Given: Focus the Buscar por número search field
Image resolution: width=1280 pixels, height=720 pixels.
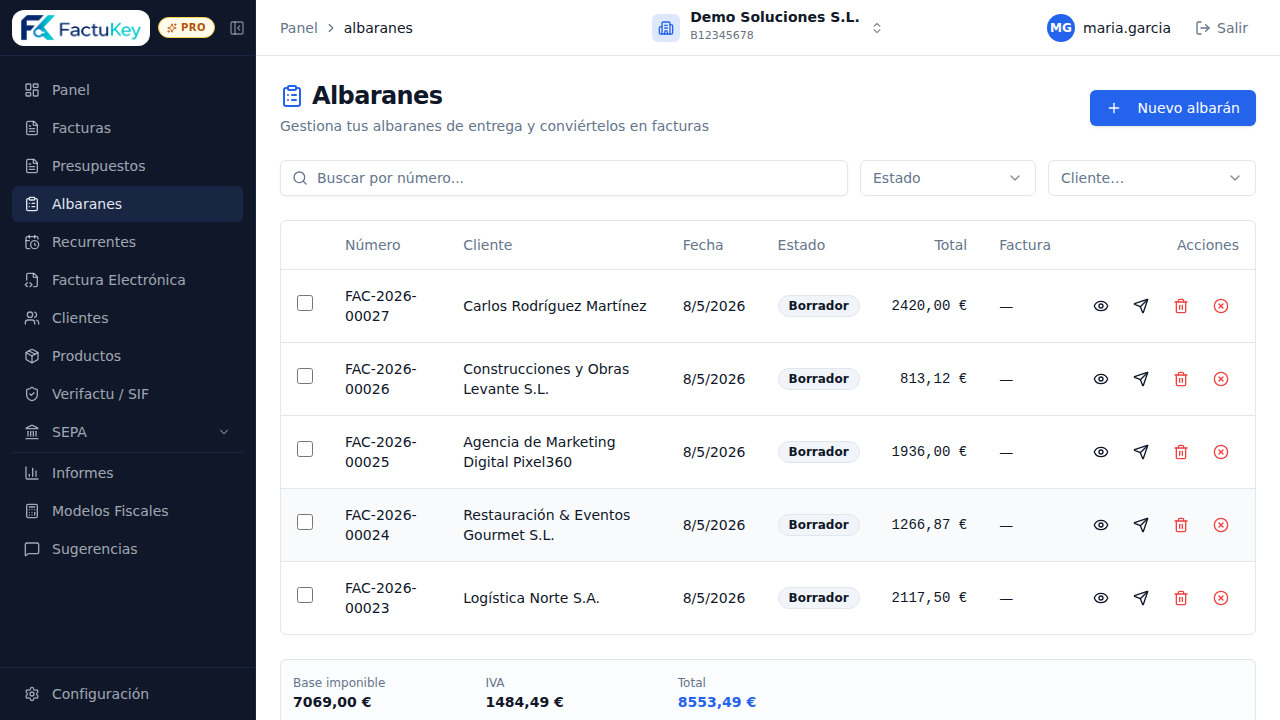Looking at the screenshot, I should pyautogui.click(x=564, y=178).
